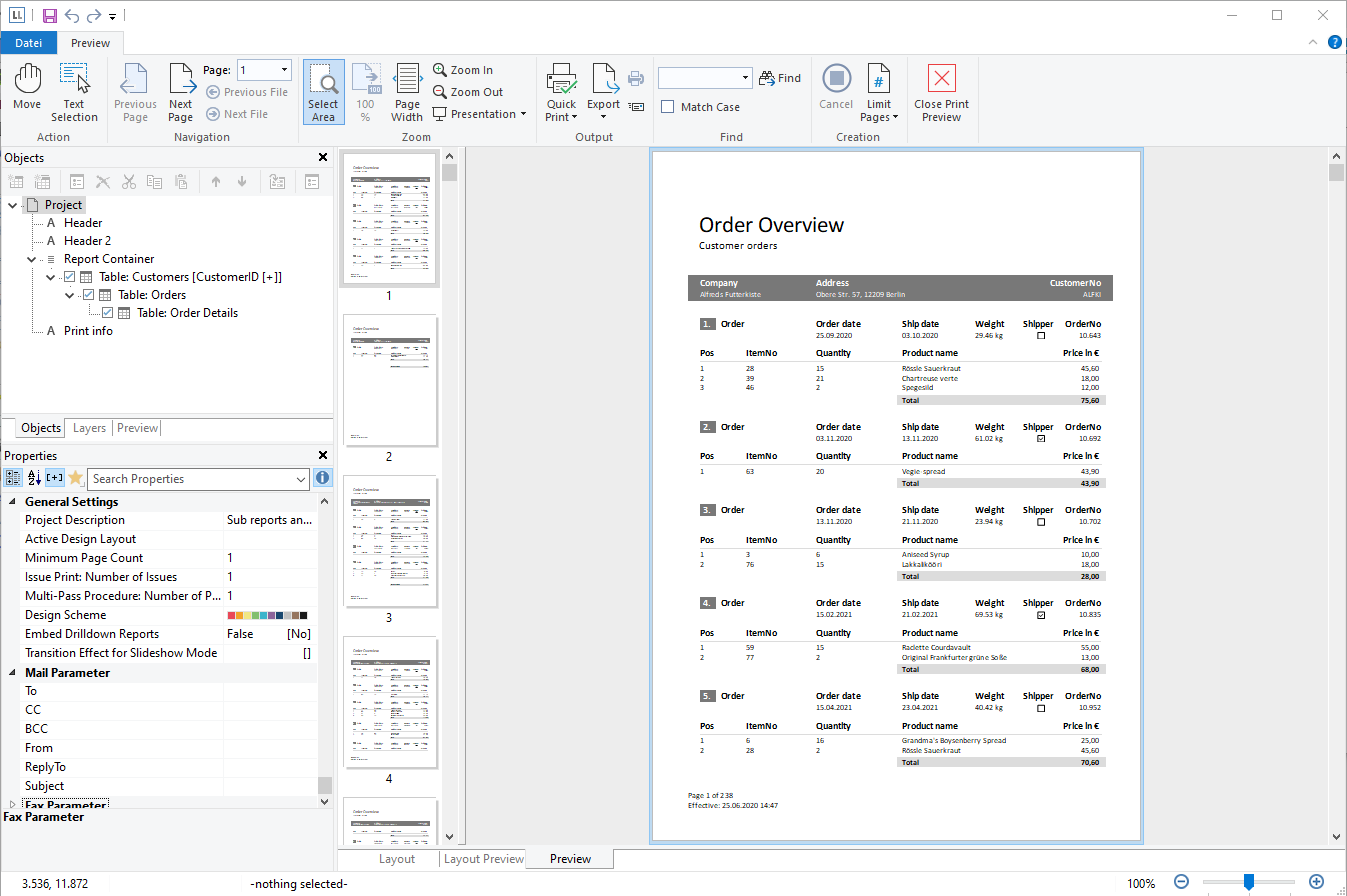The height and width of the screenshot is (896, 1347).
Task: Close the Objects panel
Action: pyautogui.click(x=323, y=157)
